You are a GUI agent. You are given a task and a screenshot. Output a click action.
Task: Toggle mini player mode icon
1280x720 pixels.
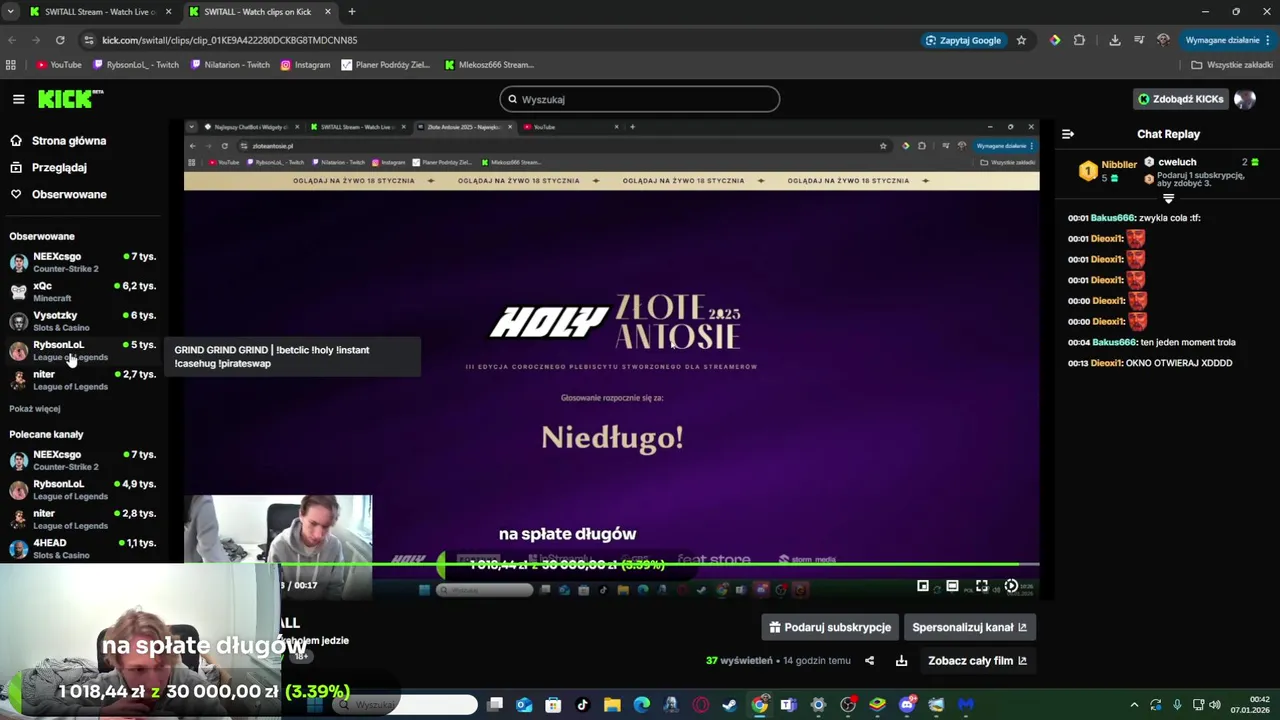pyautogui.click(x=923, y=586)
